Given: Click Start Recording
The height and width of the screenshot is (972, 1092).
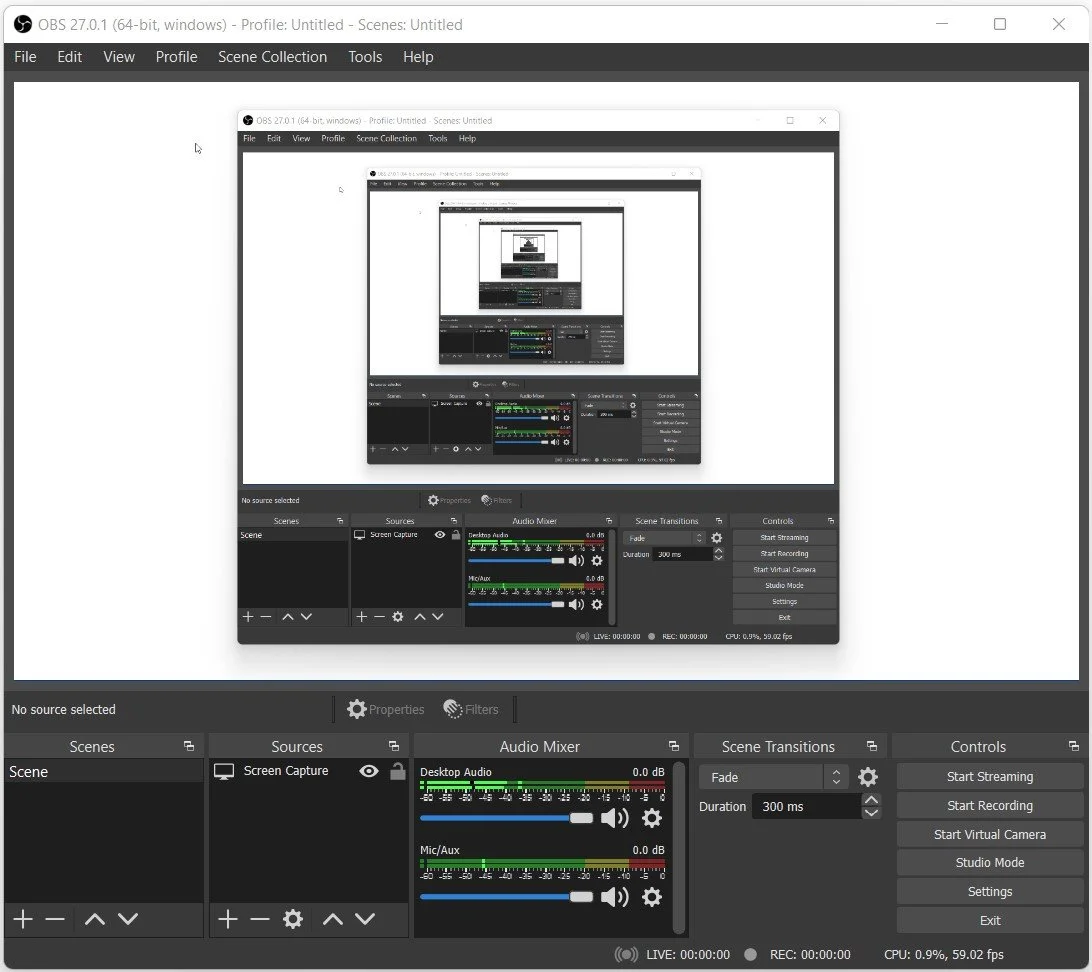Looking at the screenshot, I should pos(990,806).
